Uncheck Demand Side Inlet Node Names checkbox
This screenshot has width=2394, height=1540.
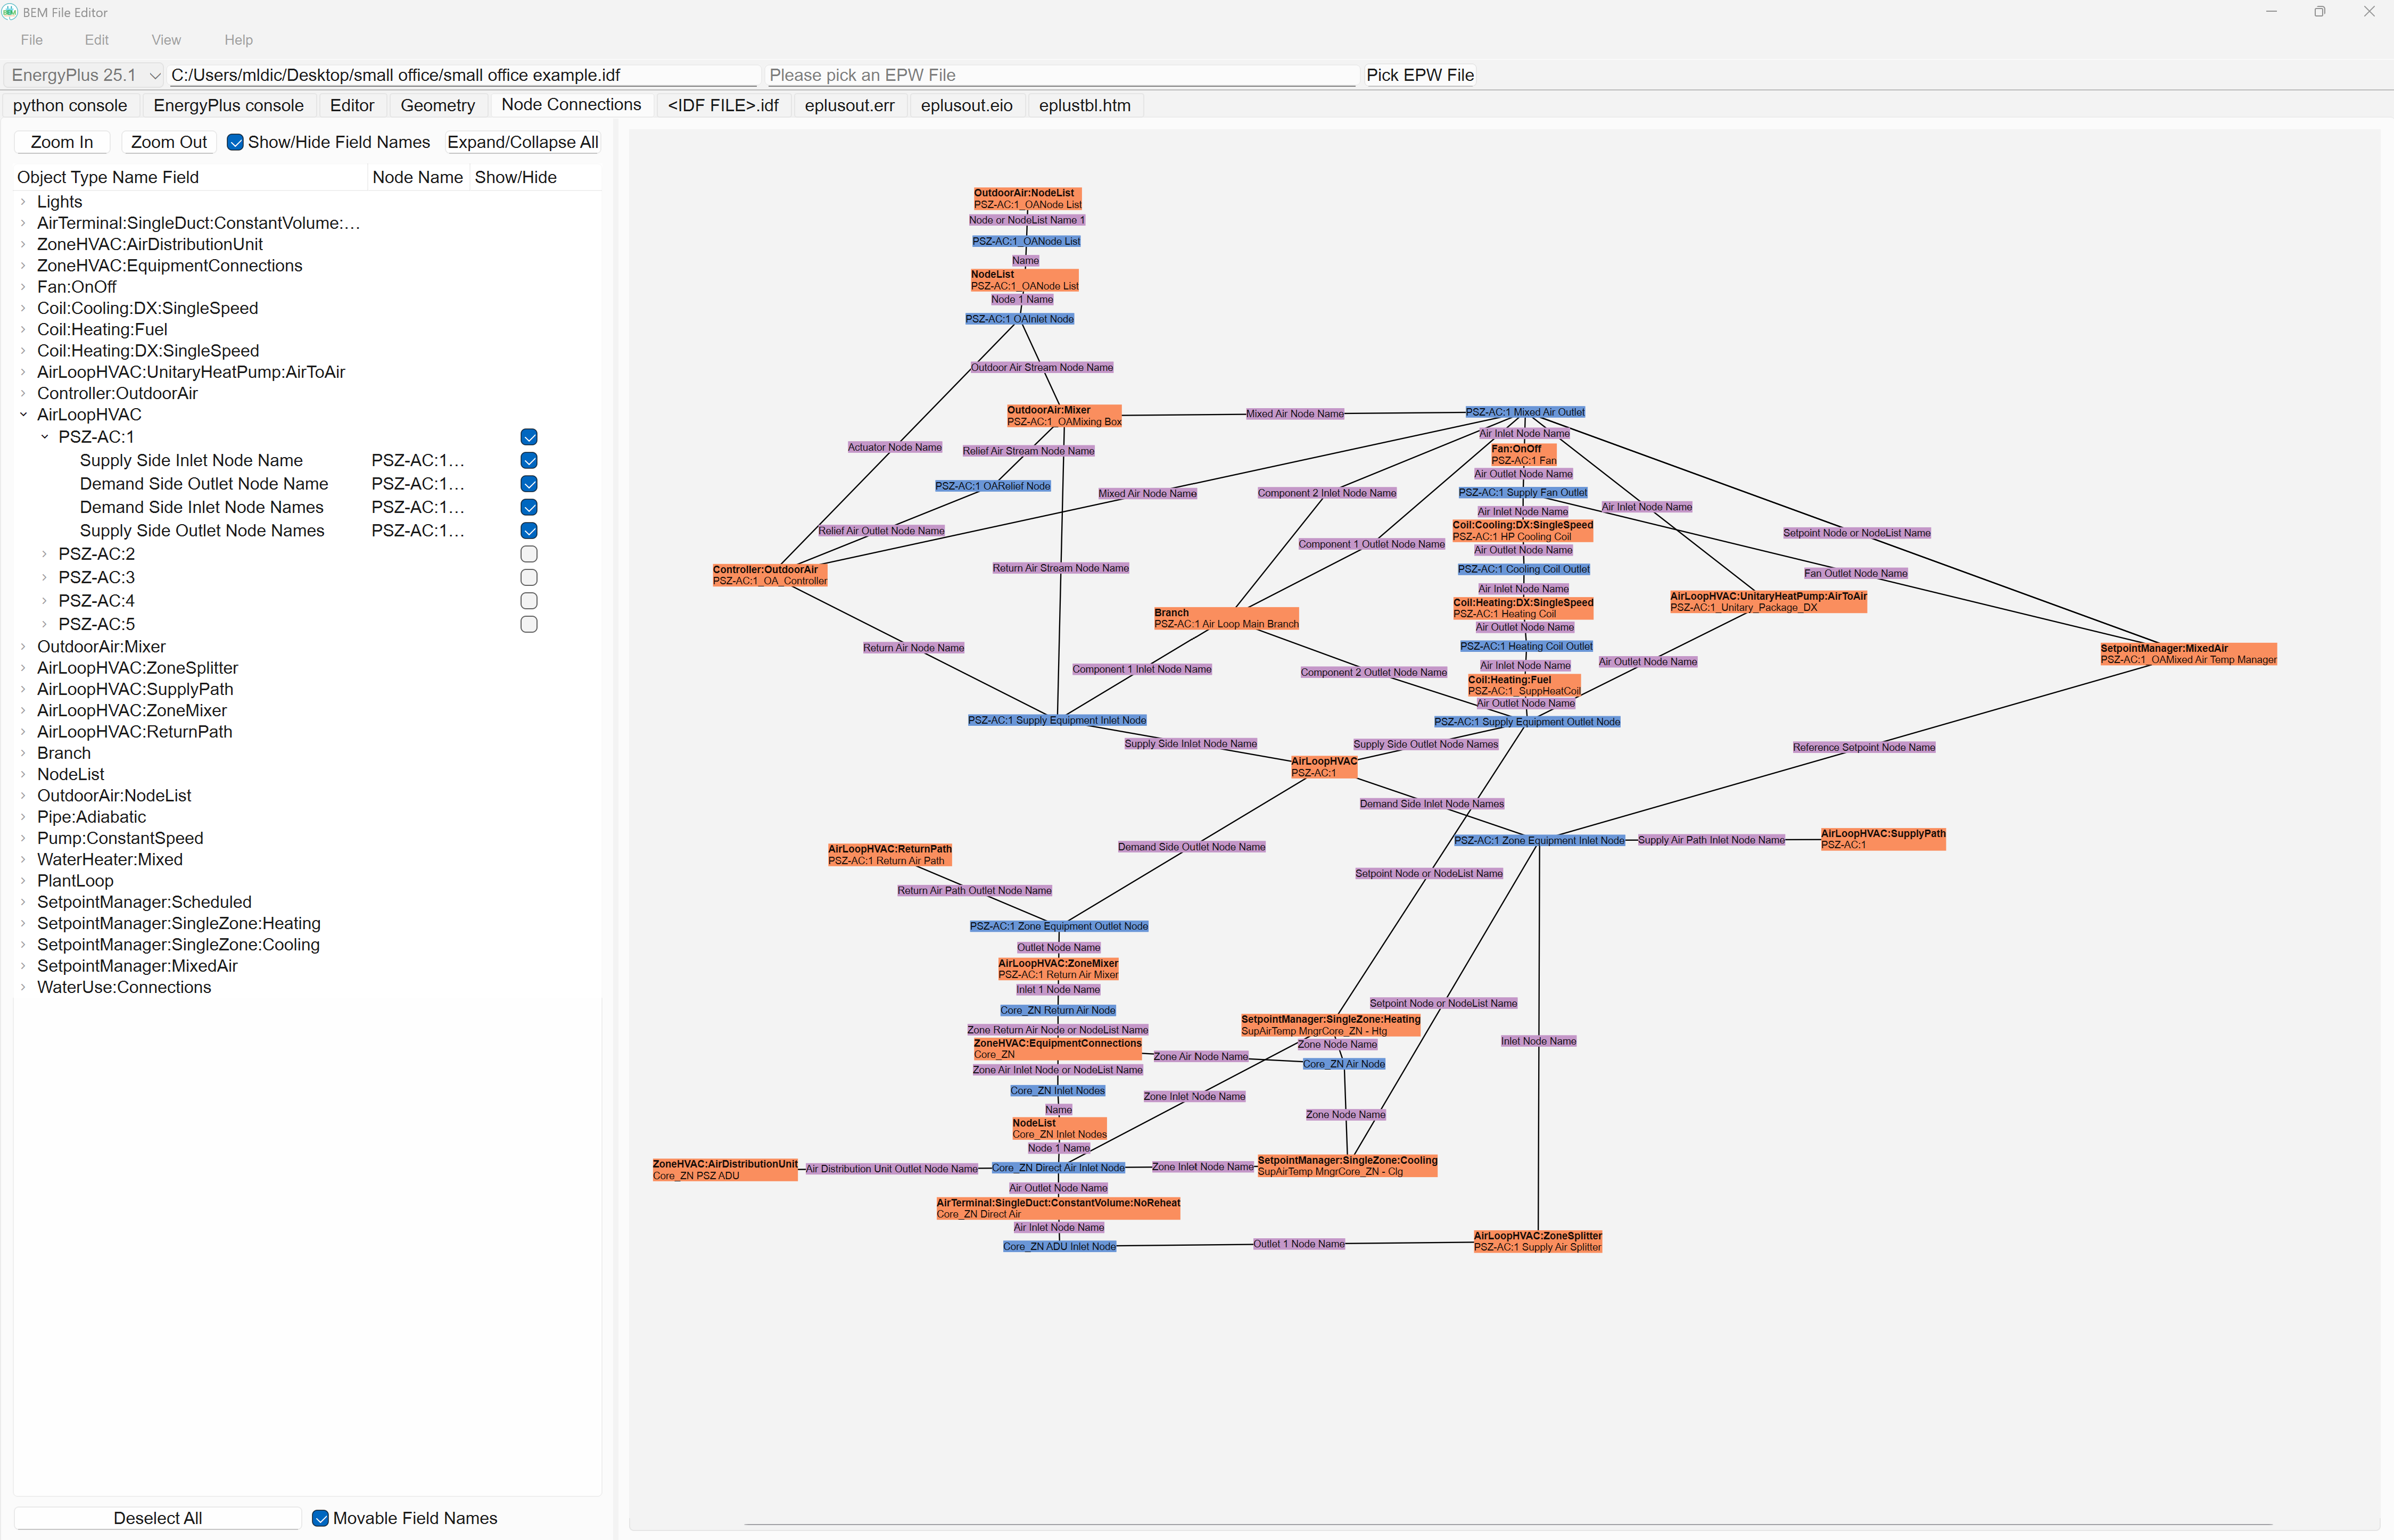coord(529,507)
